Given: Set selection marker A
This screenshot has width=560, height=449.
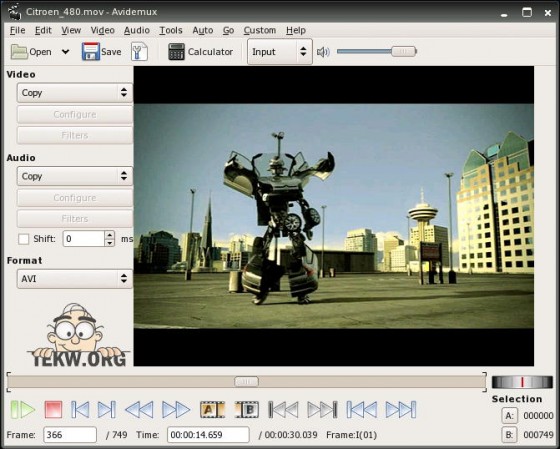Looking at the screenshot, I should [212, 410].
